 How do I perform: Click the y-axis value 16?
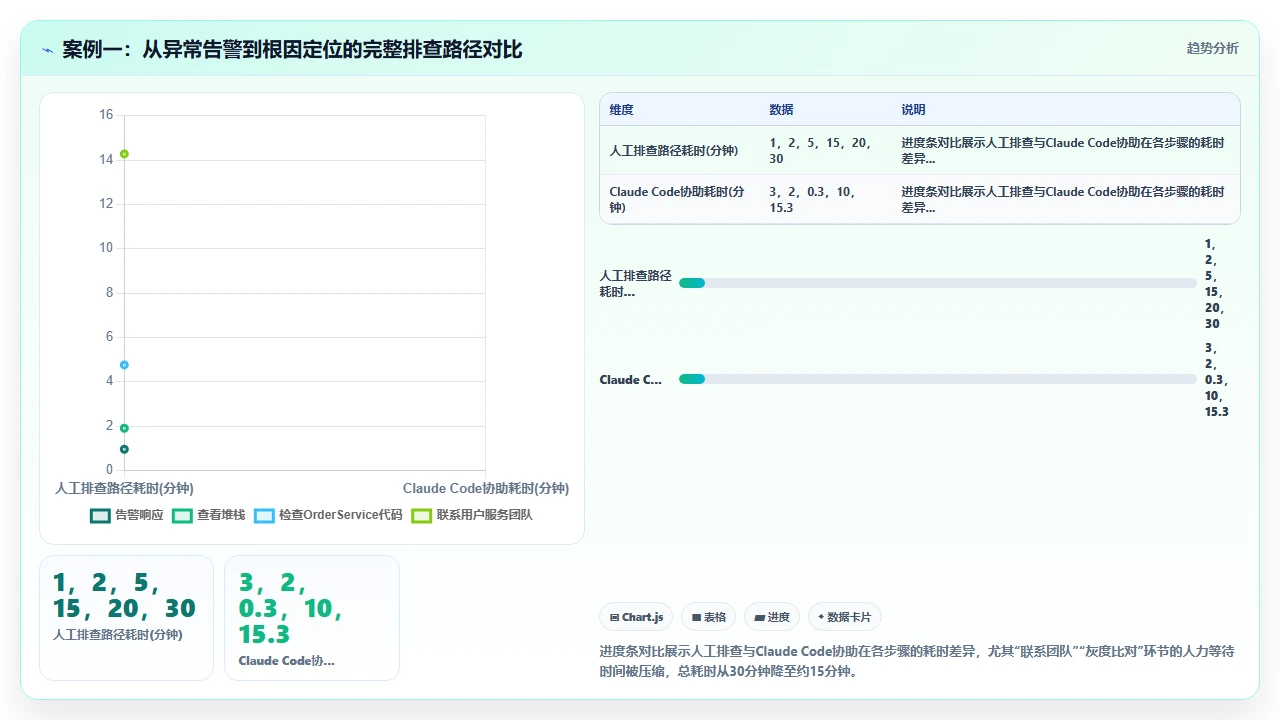106,115
